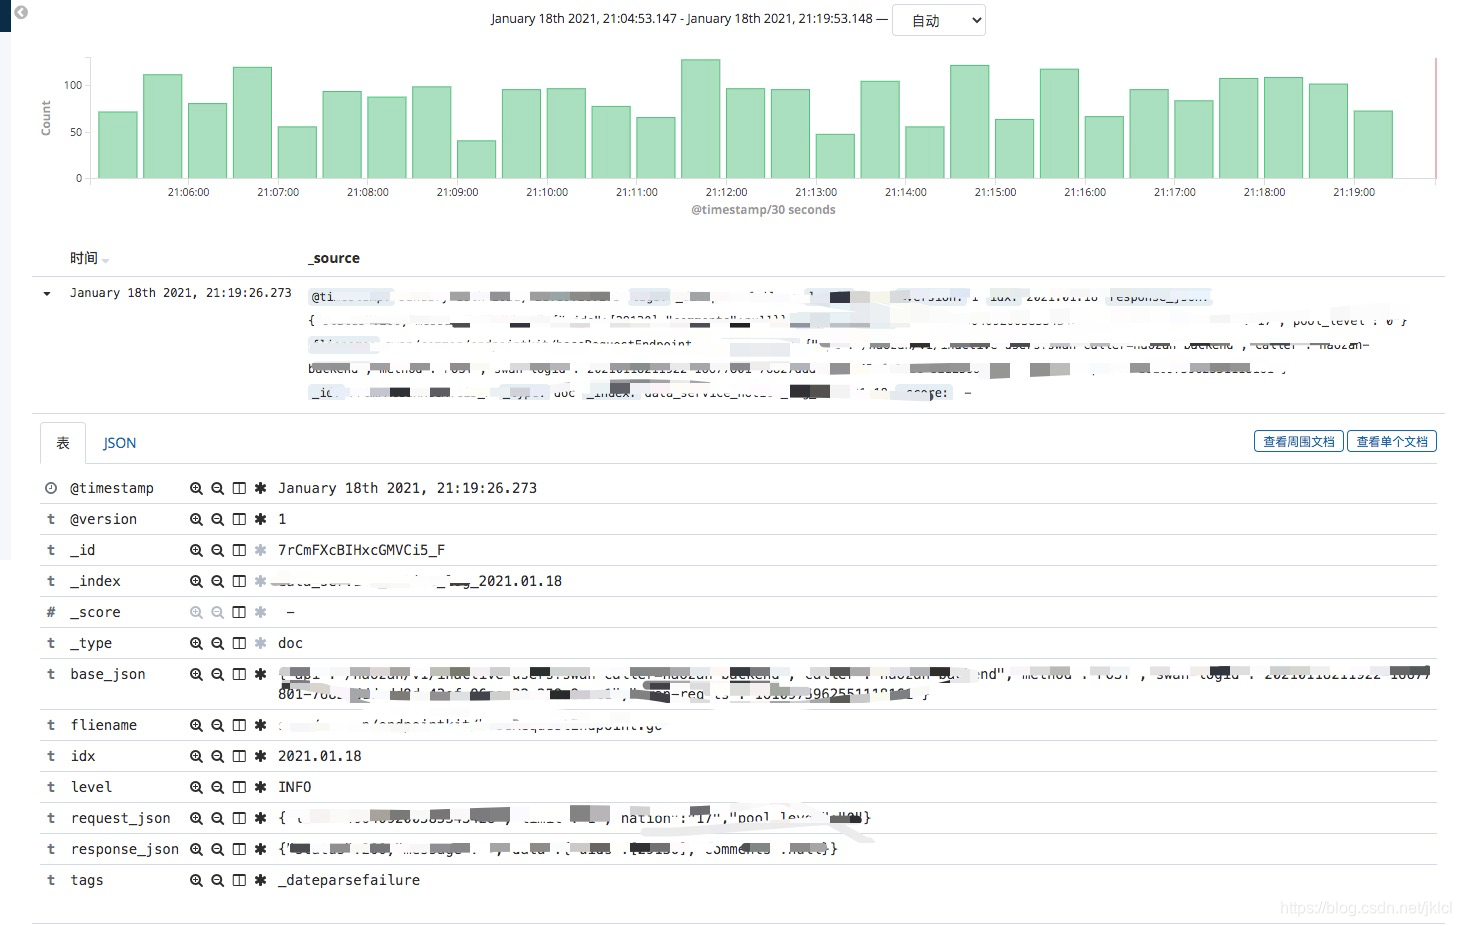1461x926 pixels.
Task: Filter for value on request_json row
Action: [196, 819]
